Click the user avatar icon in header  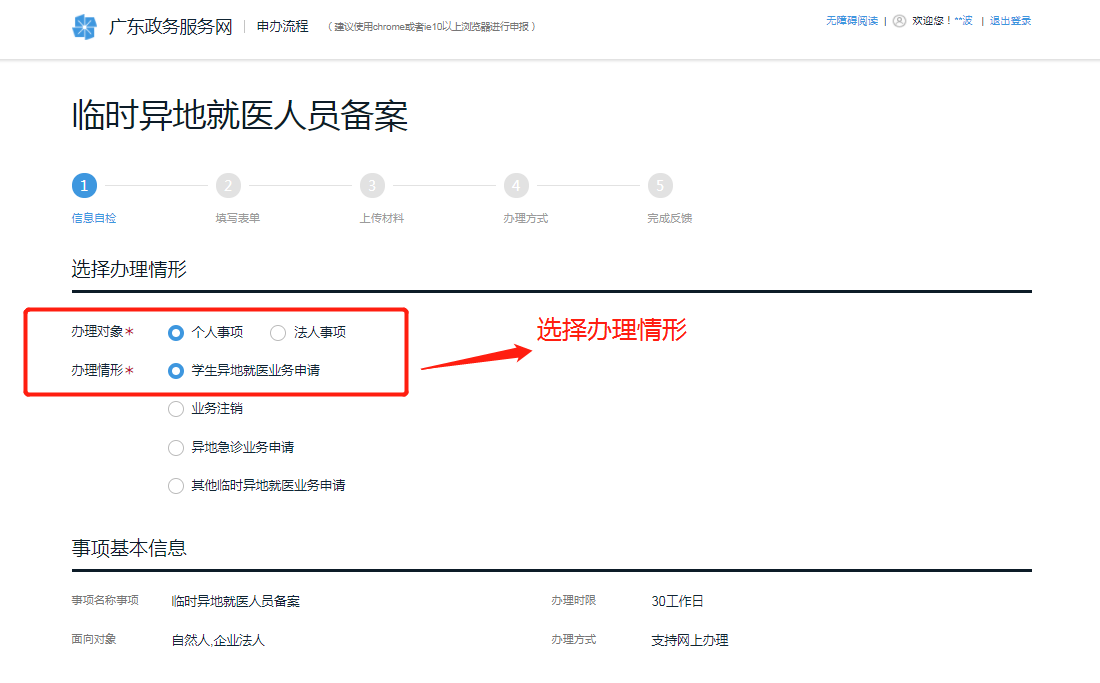pyautogui.click(x=899, y=21)
